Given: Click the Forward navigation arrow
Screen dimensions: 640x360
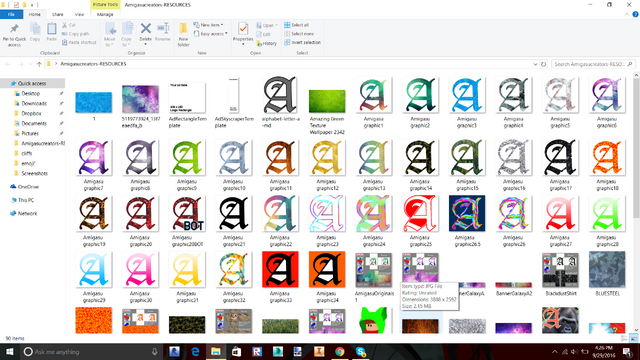Looking at the screenshot, I should [x=20, y=64].
